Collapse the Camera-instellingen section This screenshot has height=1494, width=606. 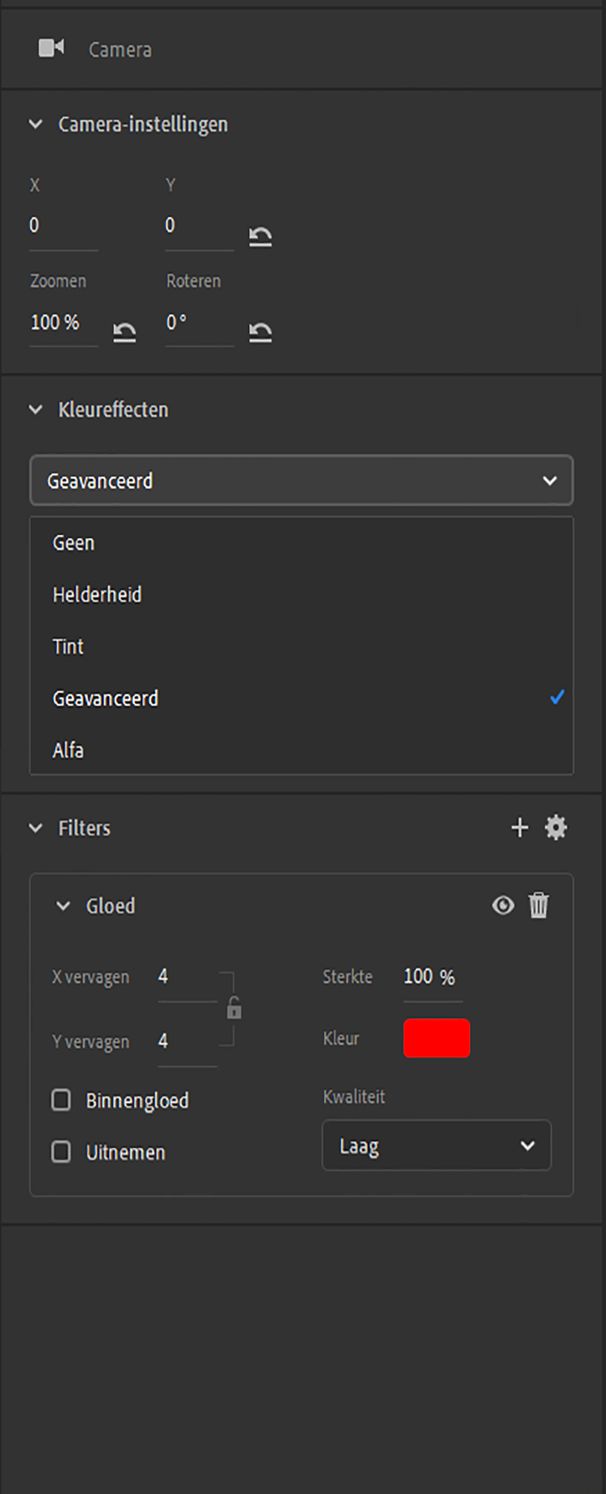(36, 125)
